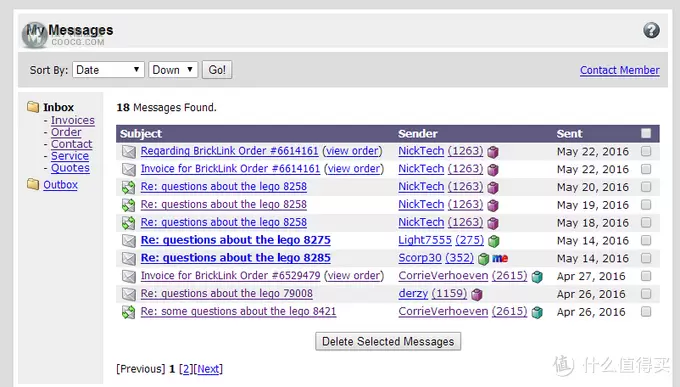Click the Next page link
This screenshot has width=680, height=387.
point(208,369)
